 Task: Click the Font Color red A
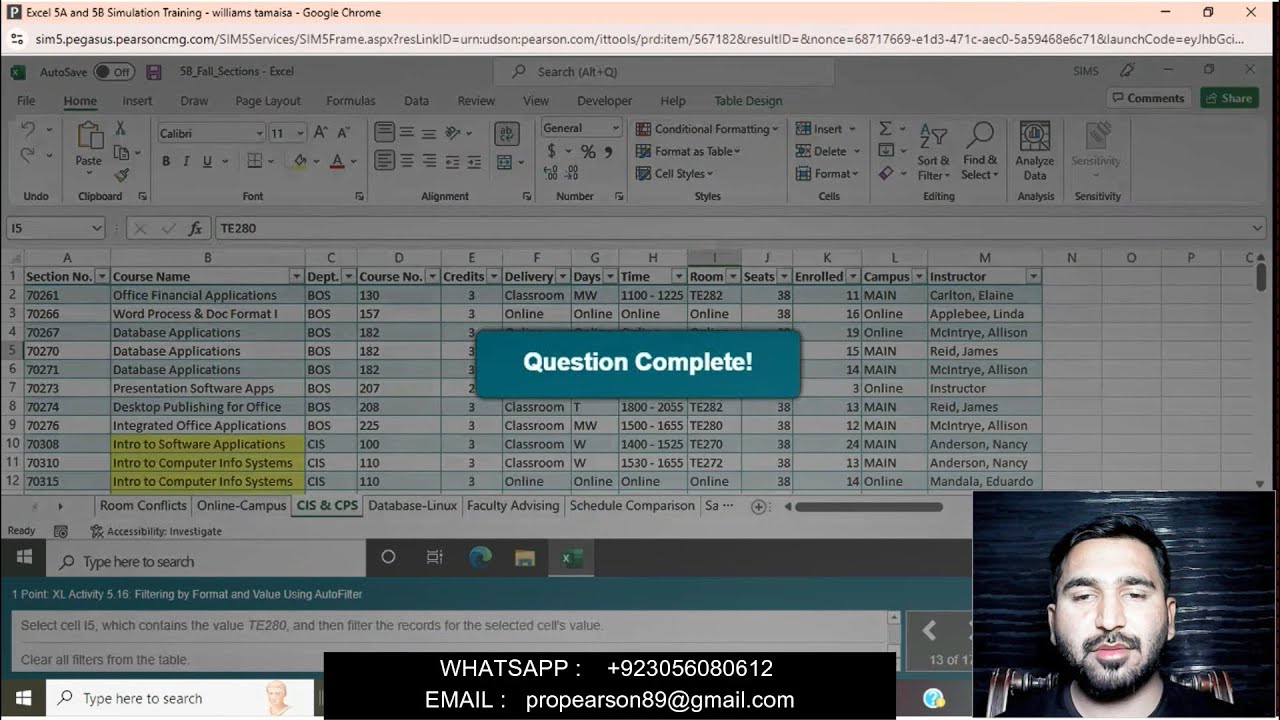337,161
